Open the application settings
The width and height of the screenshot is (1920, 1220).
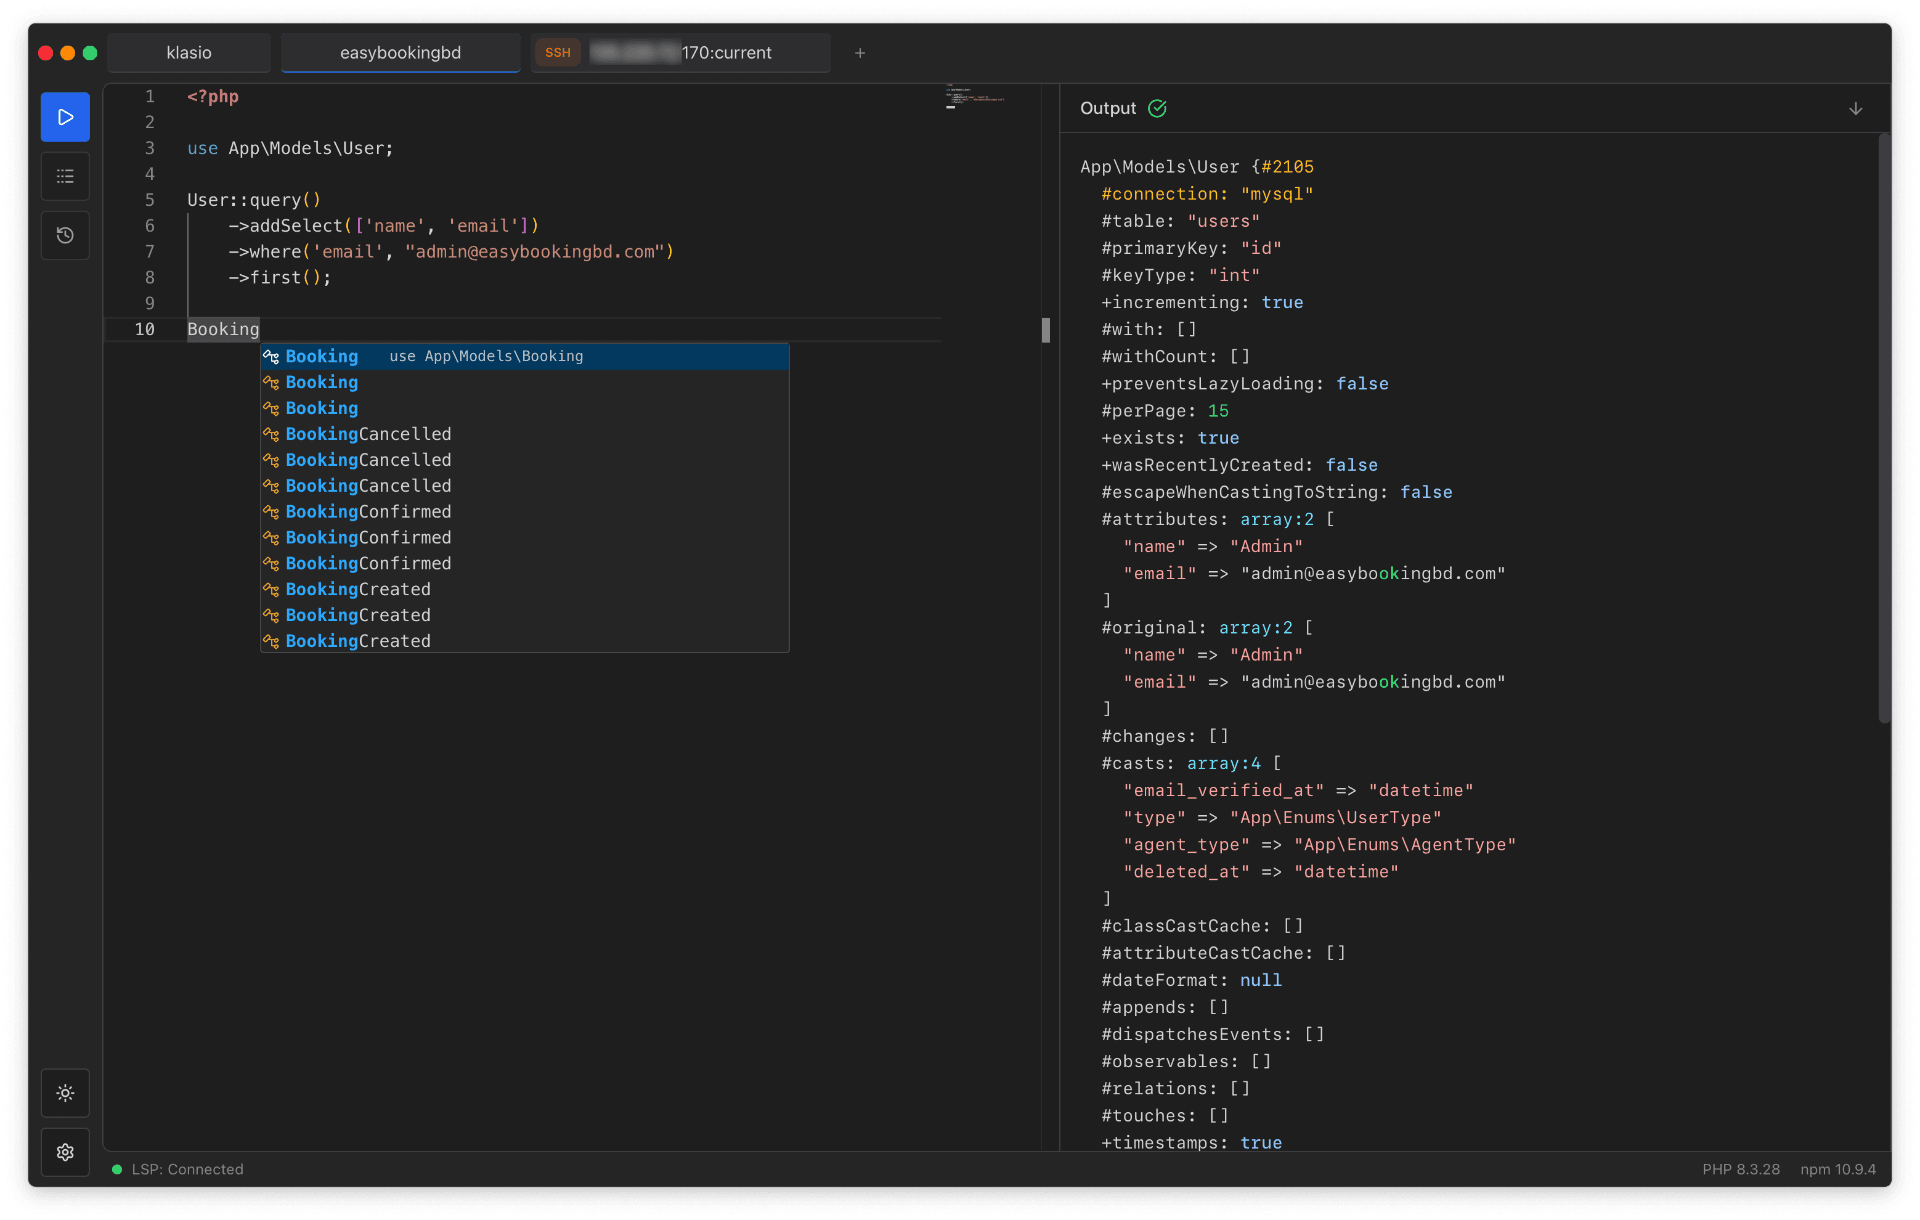click(x=64, y=1152)
